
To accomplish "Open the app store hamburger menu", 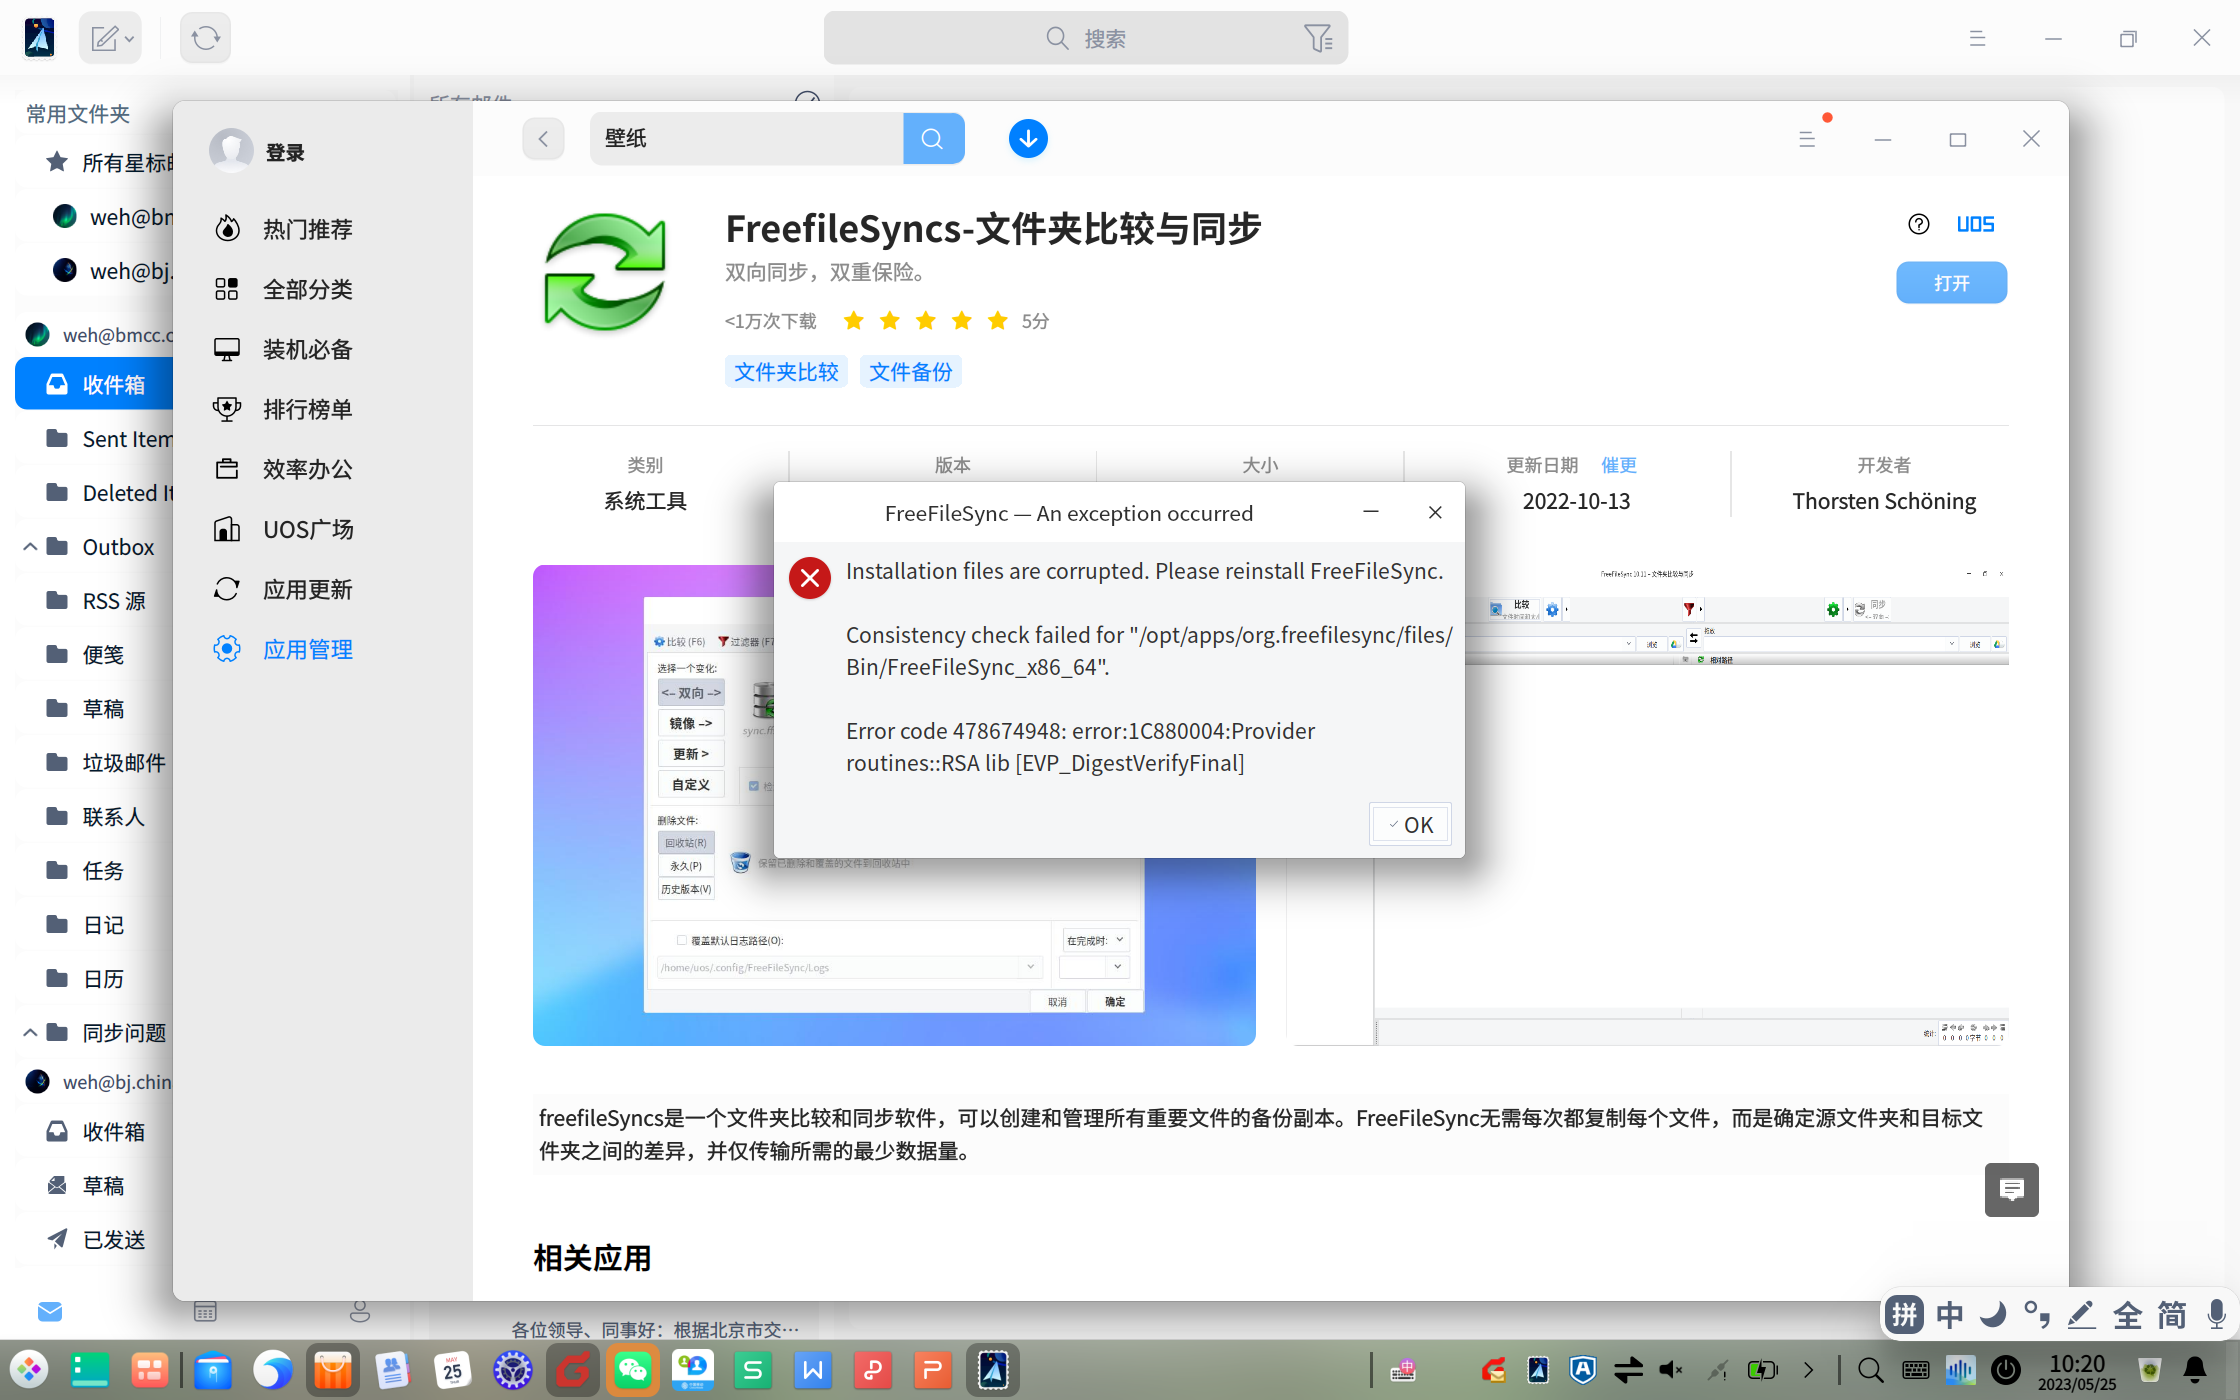I will click(x=1806, y=138).
